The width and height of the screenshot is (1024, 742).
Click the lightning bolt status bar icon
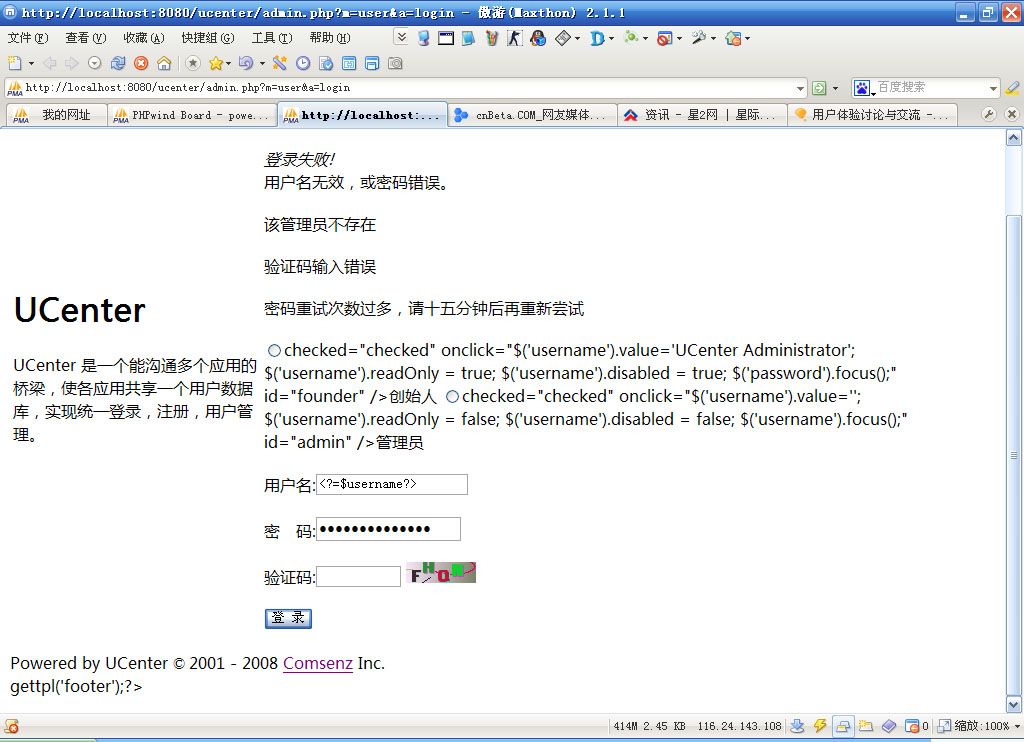820,726
